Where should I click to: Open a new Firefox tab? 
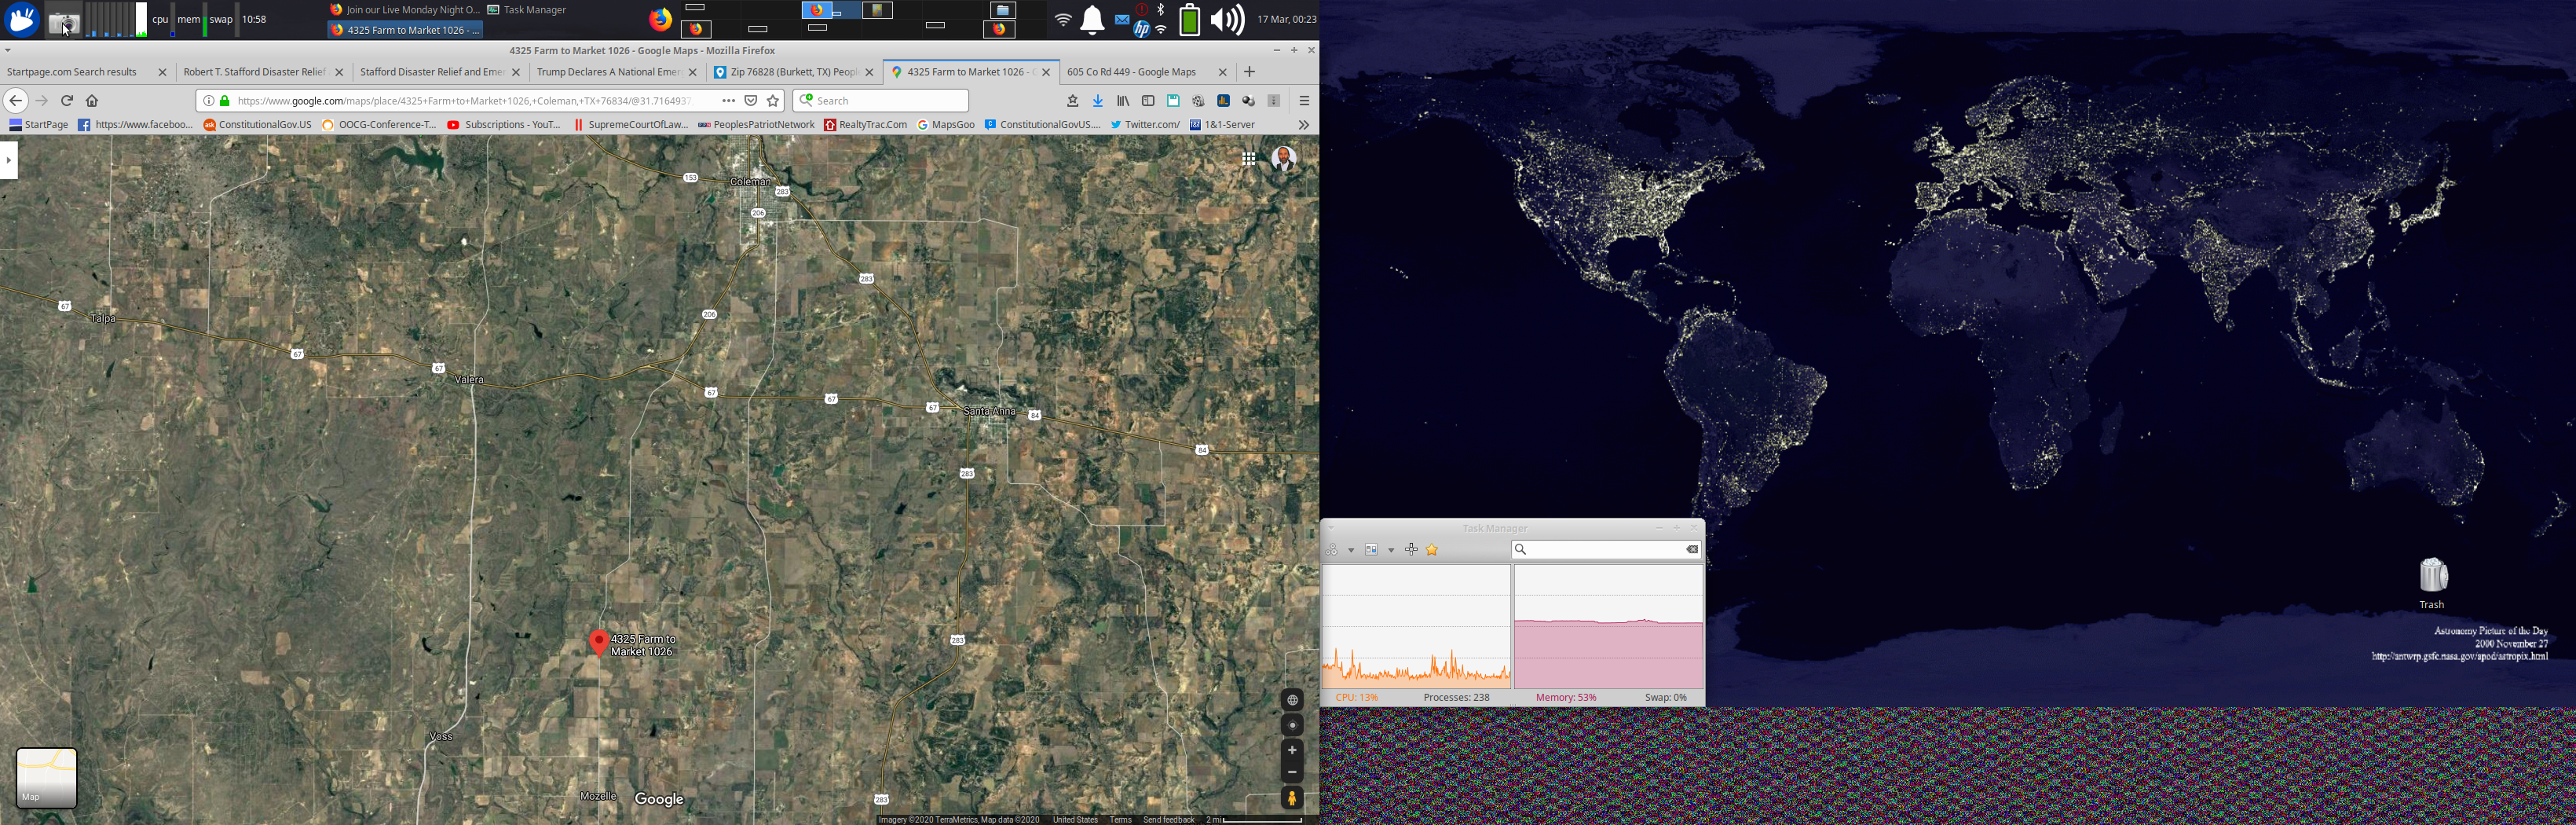point(1249,72)
